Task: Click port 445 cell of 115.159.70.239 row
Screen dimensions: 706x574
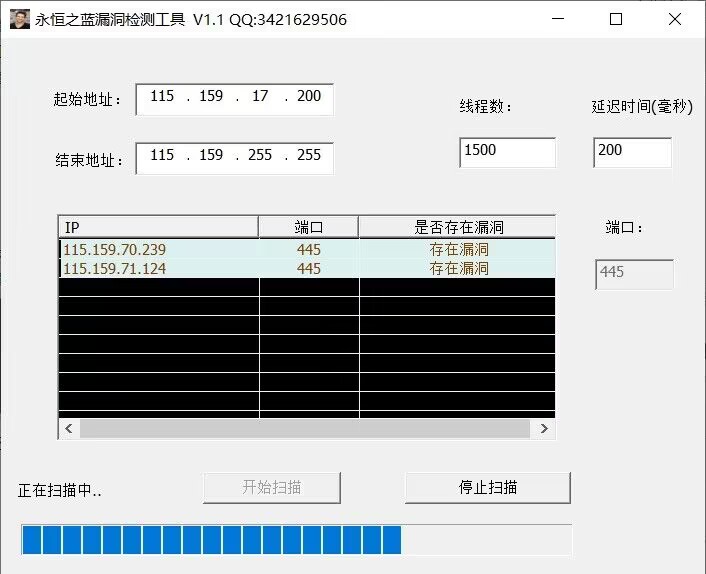Action: click(x=309, y=249)
